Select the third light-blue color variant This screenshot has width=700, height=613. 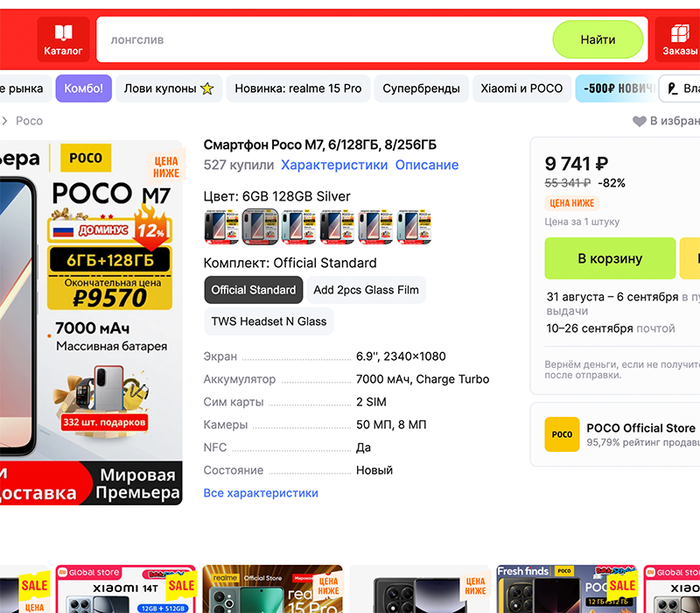pyautogui.click(x=298, y=227)
